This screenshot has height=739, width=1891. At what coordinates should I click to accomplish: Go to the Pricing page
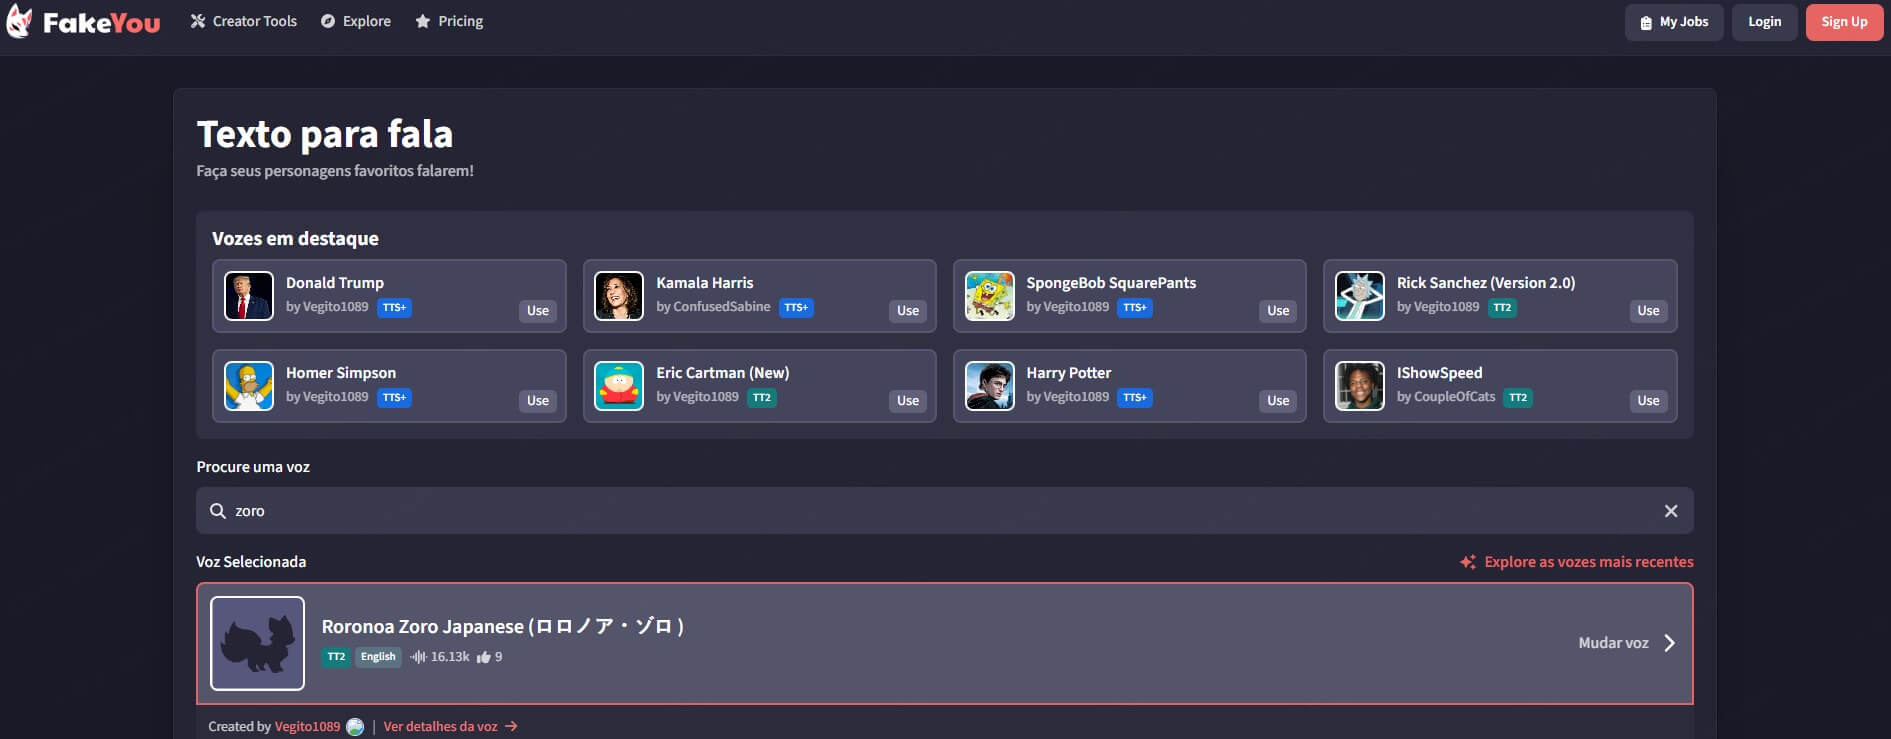(x=449, y=21)
